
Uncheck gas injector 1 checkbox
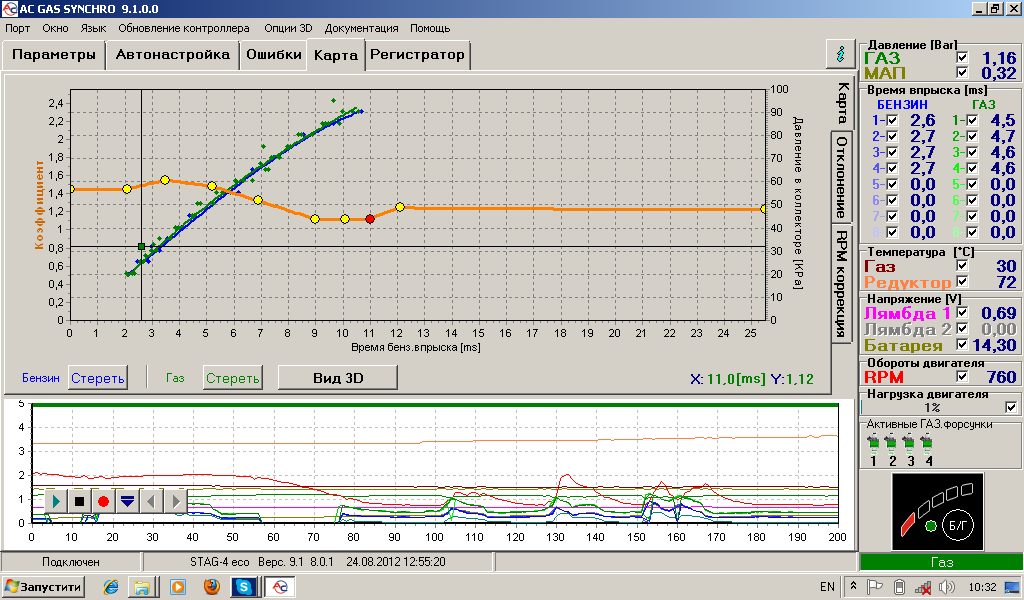(972, 120)
